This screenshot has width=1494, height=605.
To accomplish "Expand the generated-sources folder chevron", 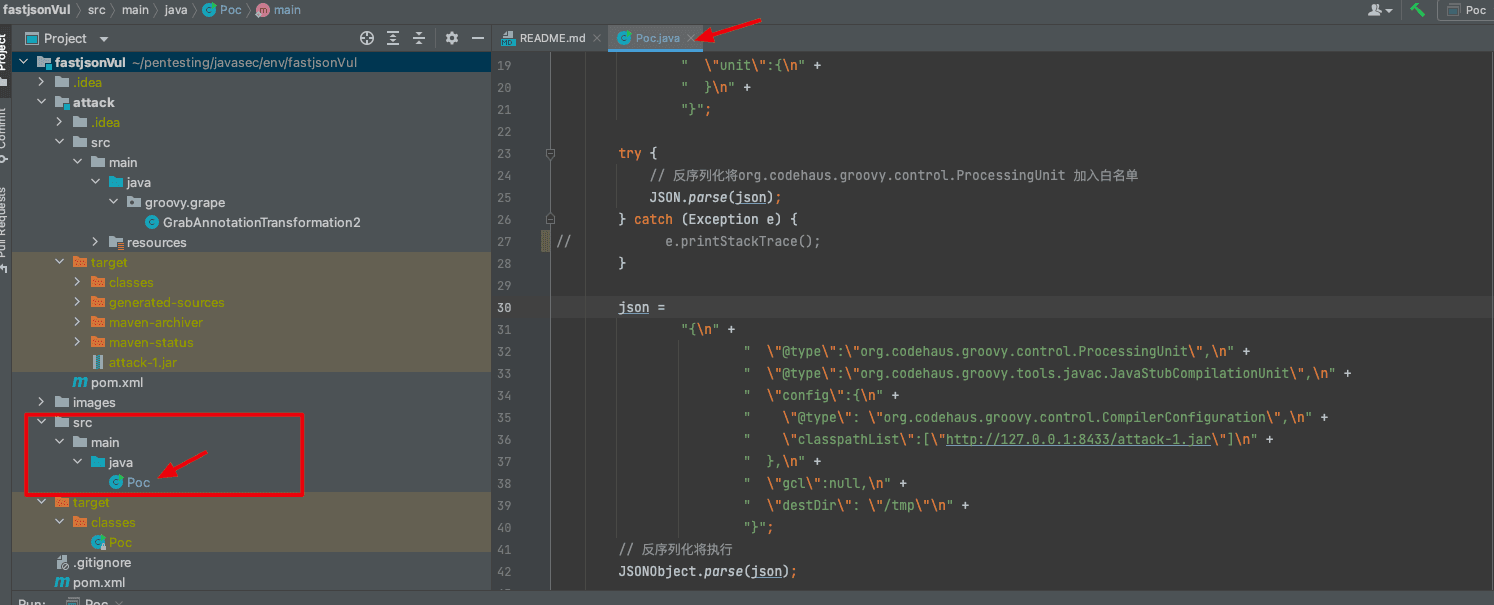I will (x=78, y=302).
